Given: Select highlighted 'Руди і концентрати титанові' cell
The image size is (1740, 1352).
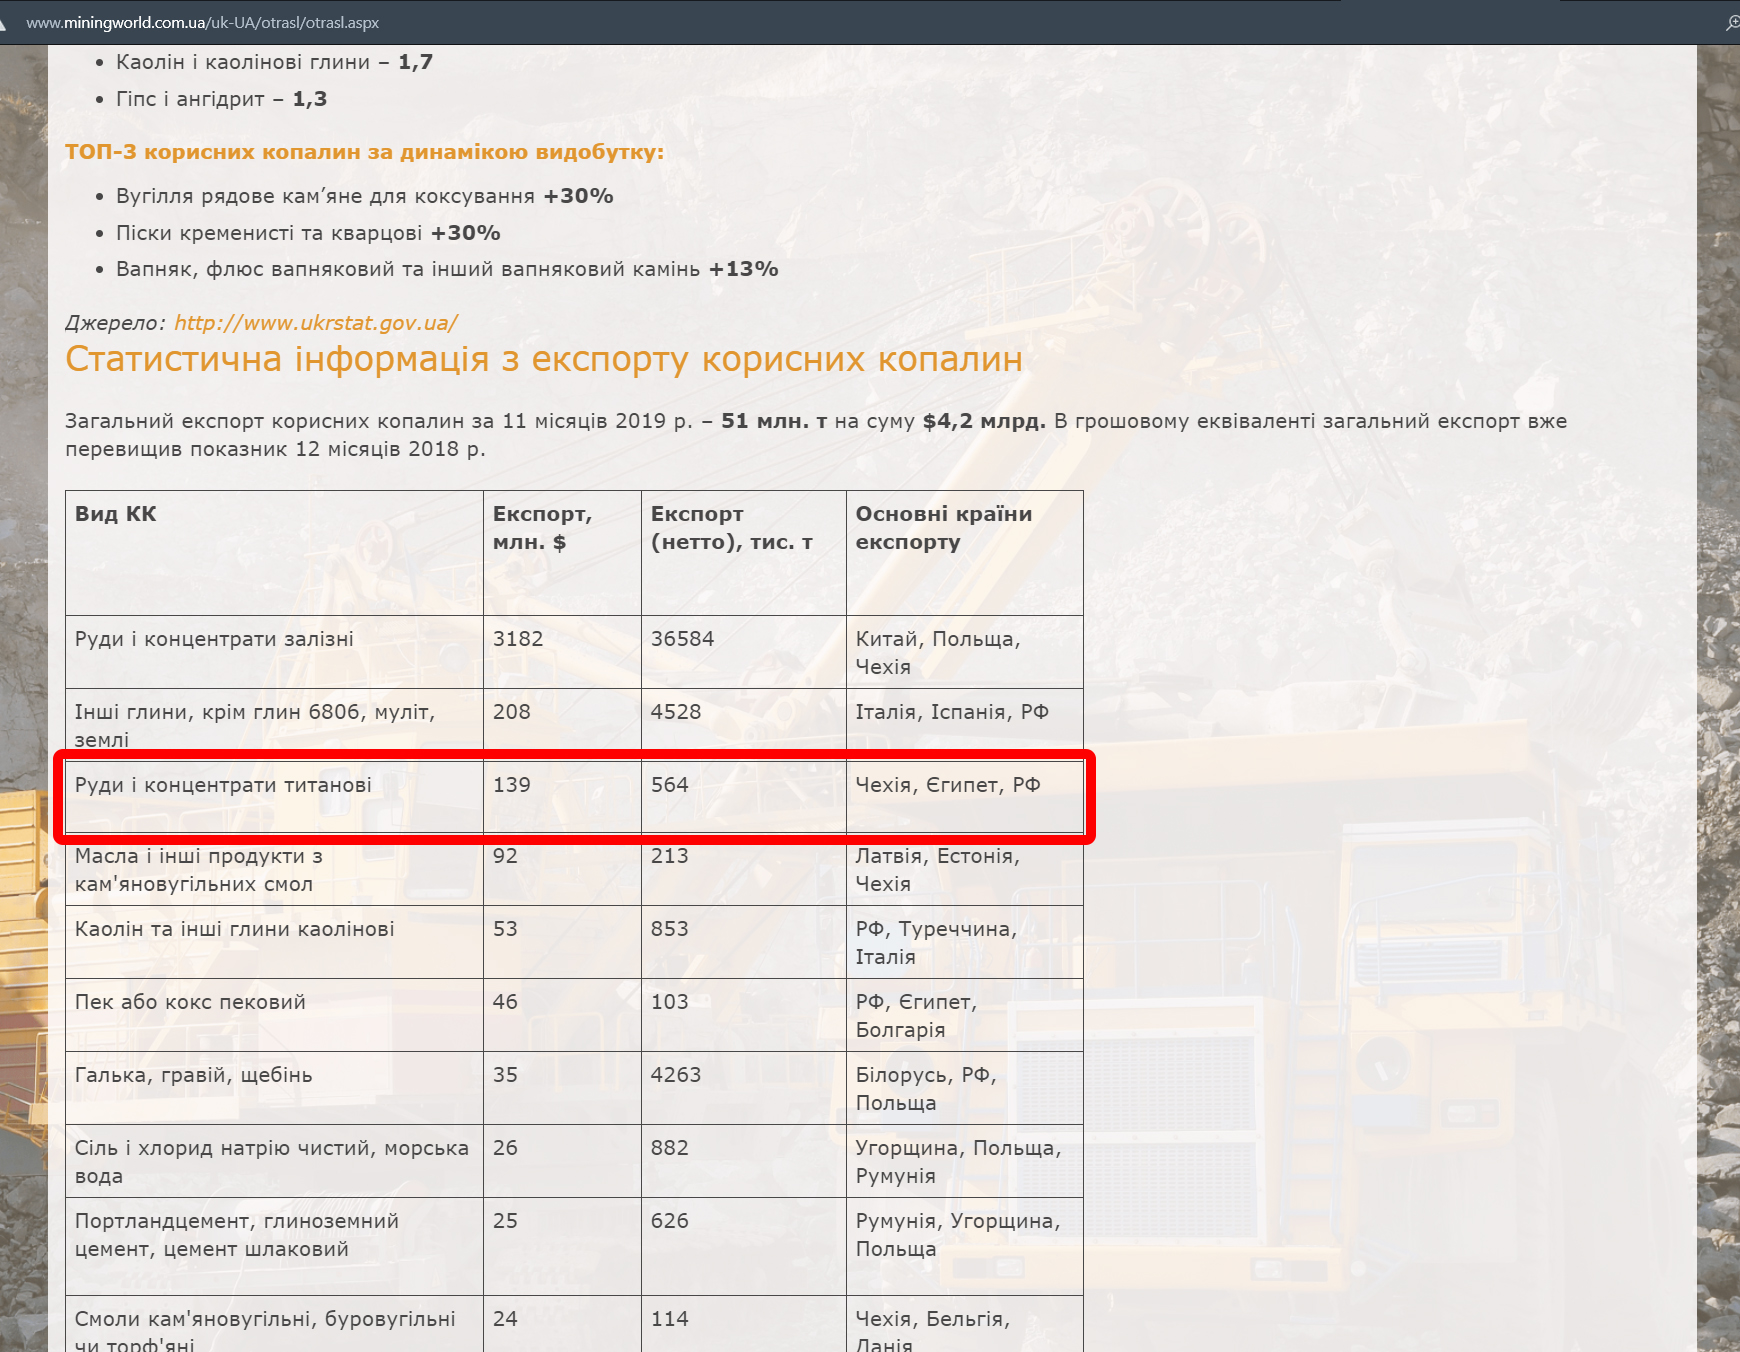Looking at the screenshot, I should (x=223, y=785).
